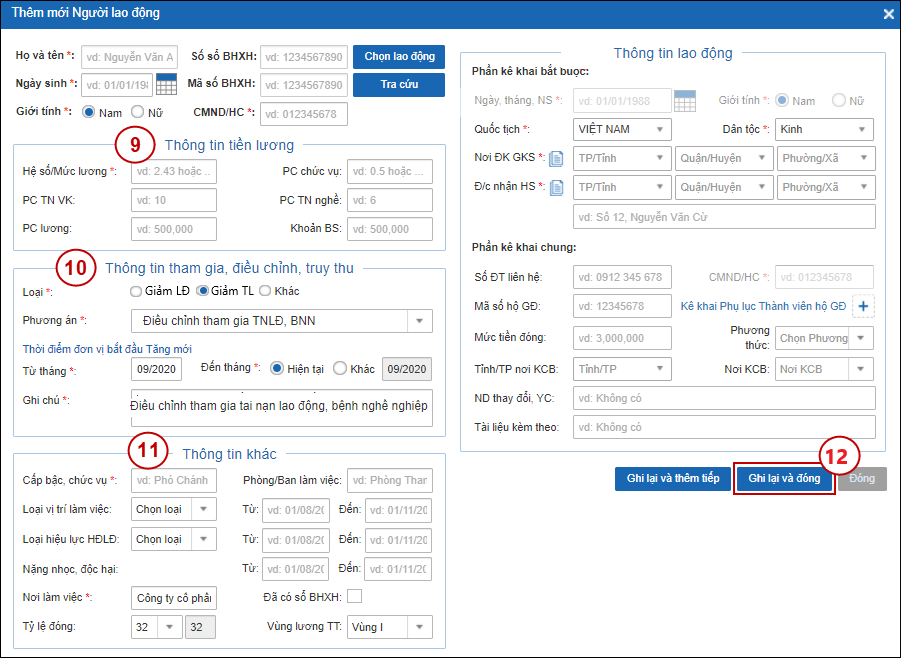Image resolution: width=901 pixels, height=658 pixels.
Task: Open Kê khai Phụ lục Thành viên hộ GĐ link
Action: click(763, 306)
